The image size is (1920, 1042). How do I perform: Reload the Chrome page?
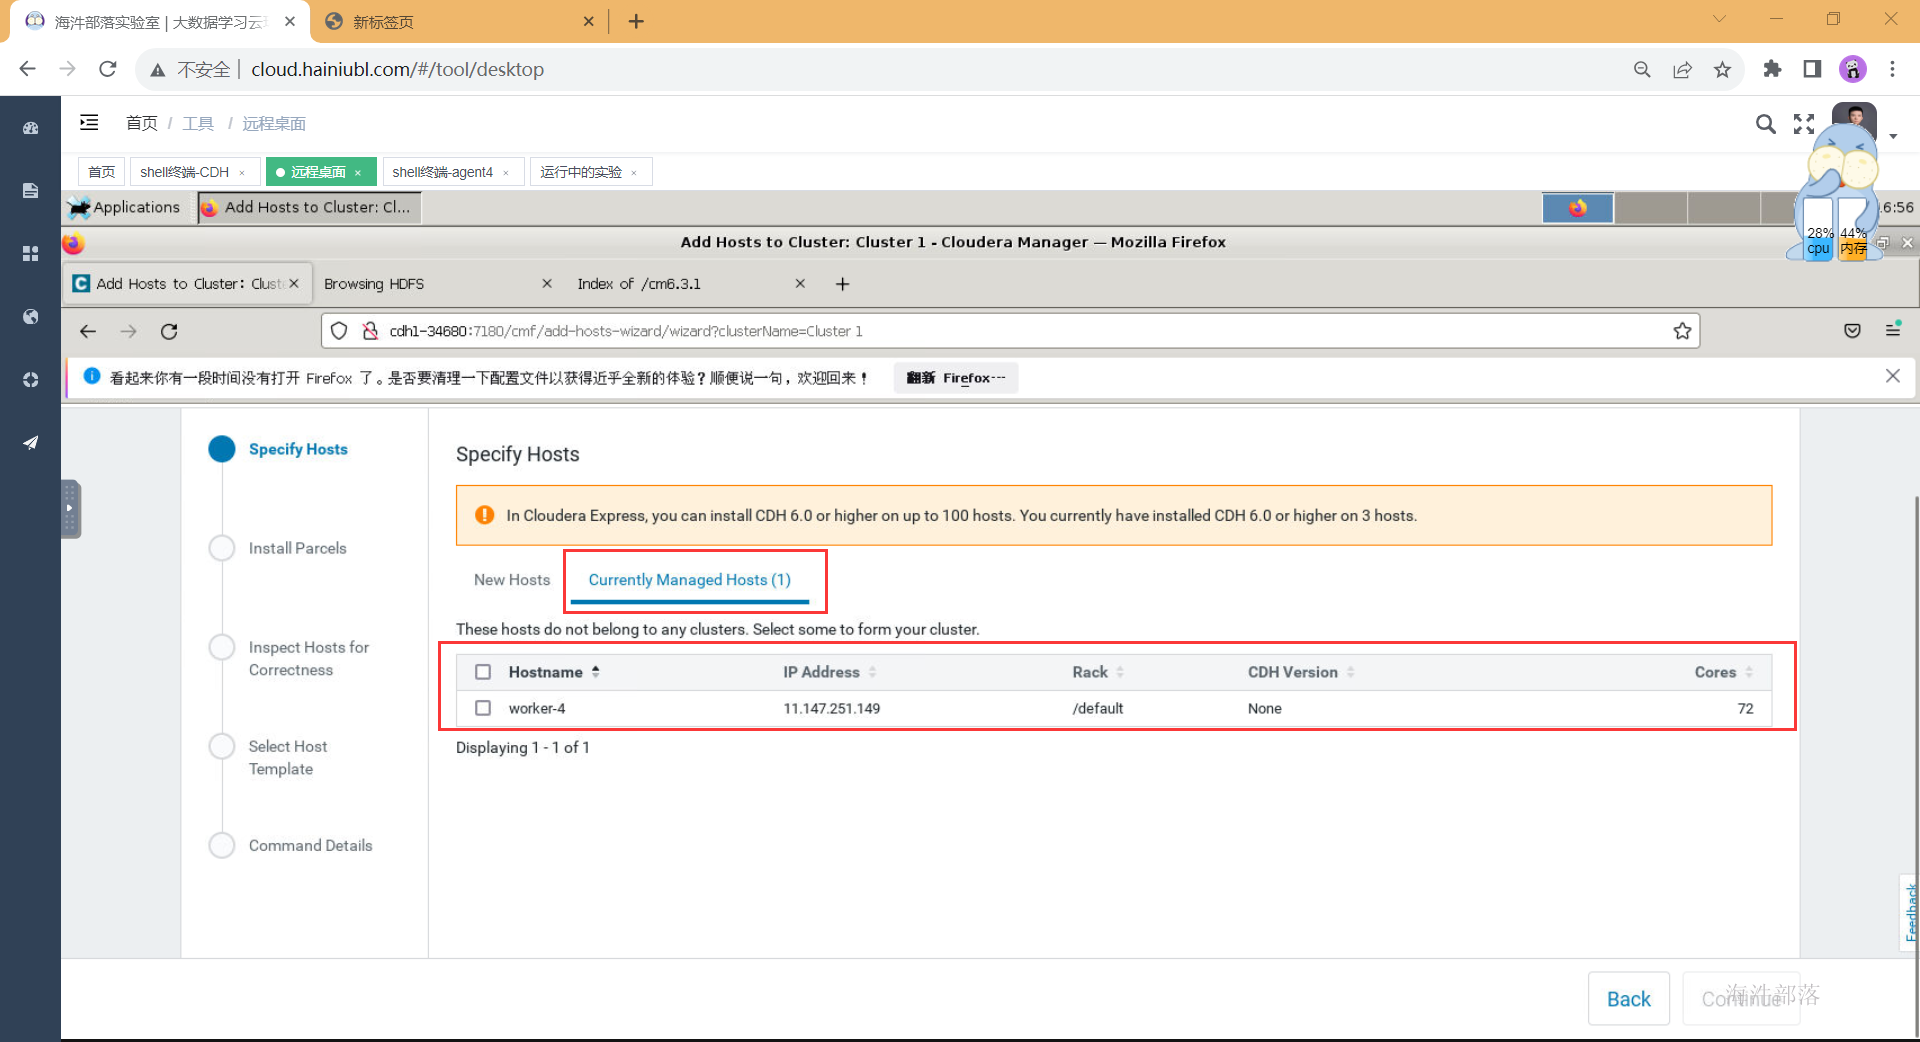(108, 69)
